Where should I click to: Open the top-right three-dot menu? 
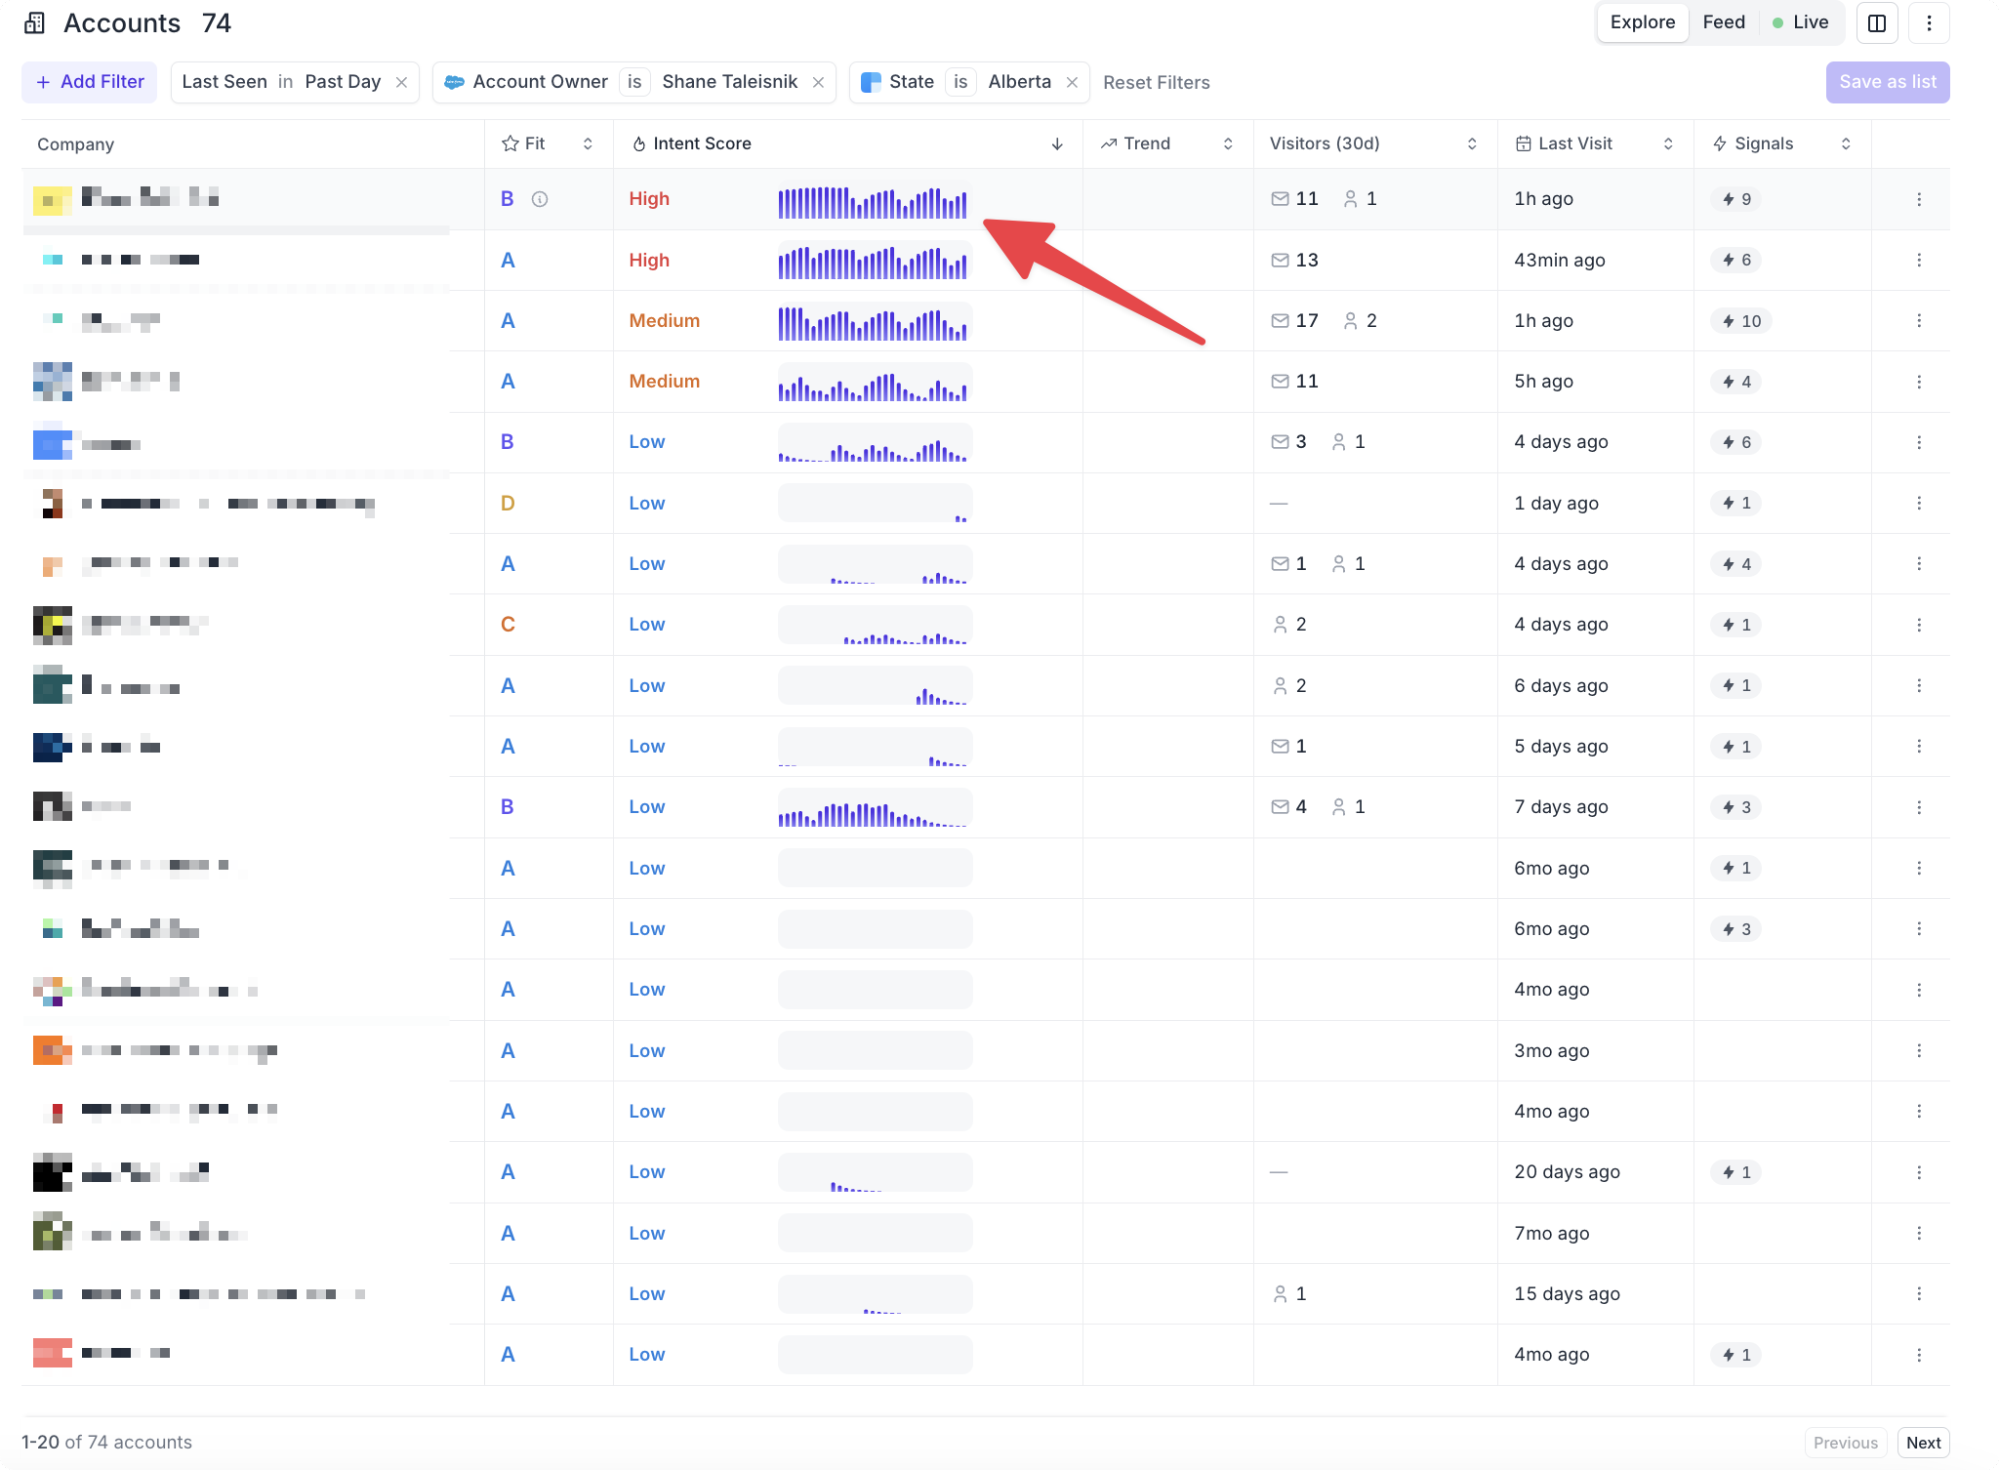1929,23
